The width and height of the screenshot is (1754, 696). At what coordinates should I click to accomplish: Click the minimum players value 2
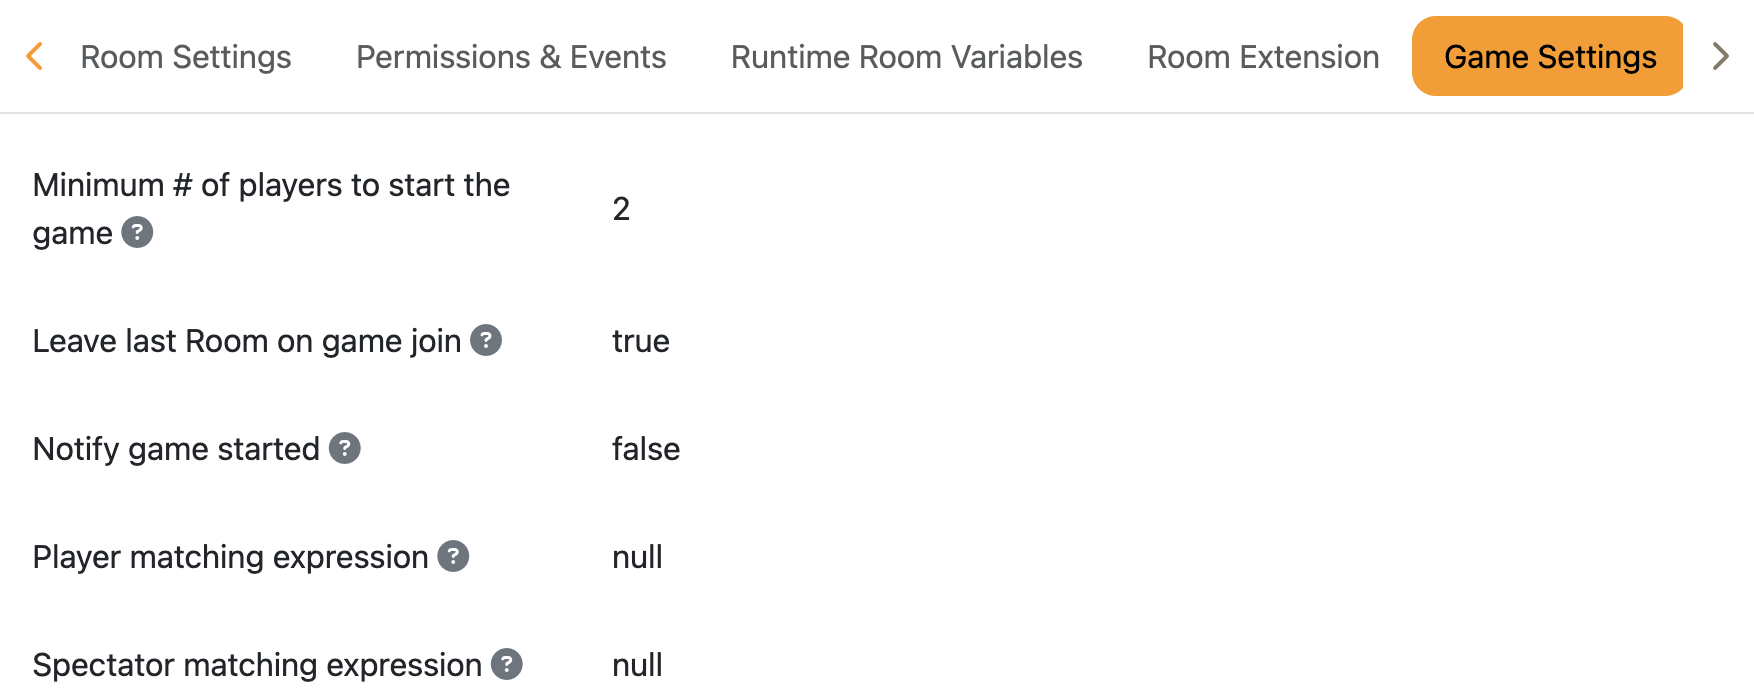621,209
